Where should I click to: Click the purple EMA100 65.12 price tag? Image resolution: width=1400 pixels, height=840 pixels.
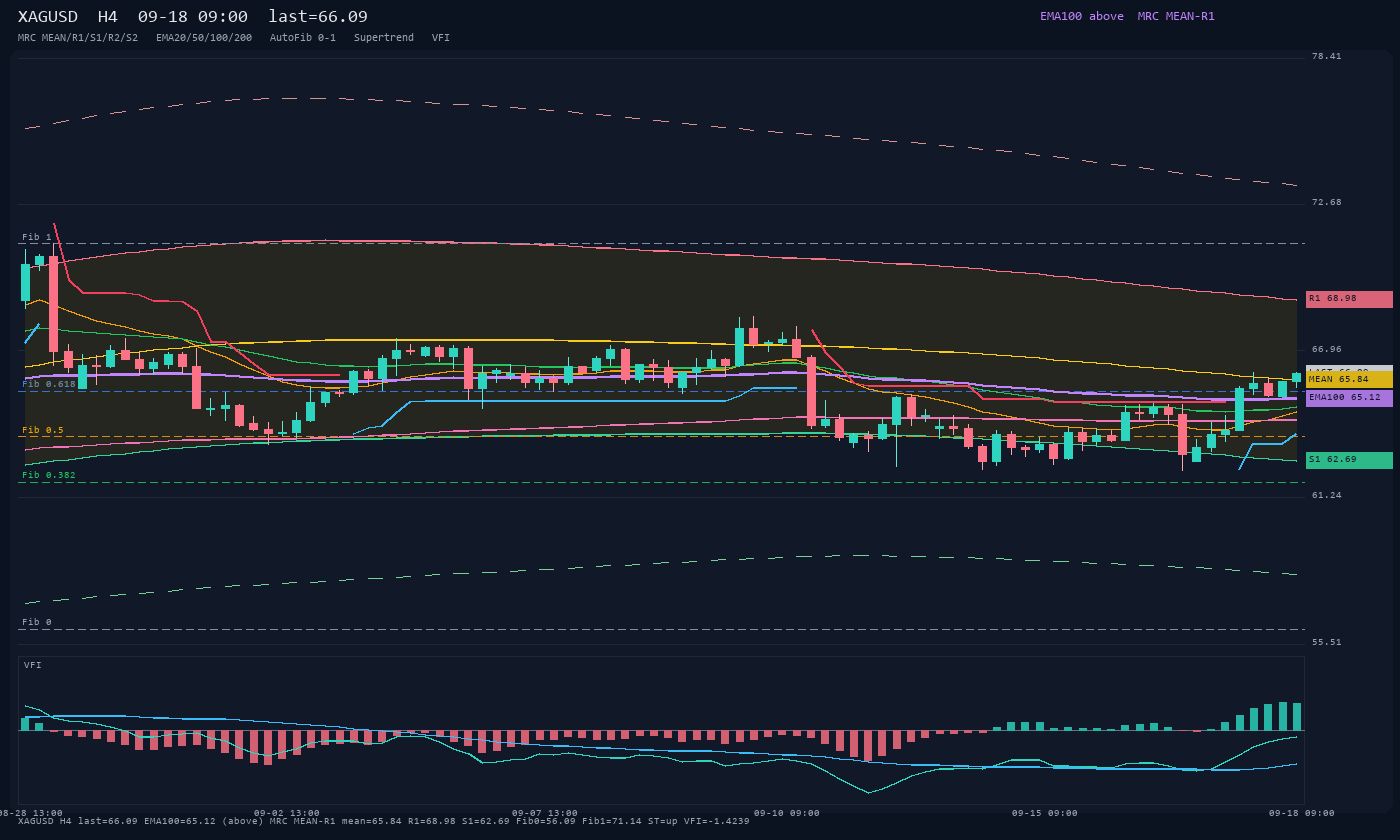coord(1349,398)
